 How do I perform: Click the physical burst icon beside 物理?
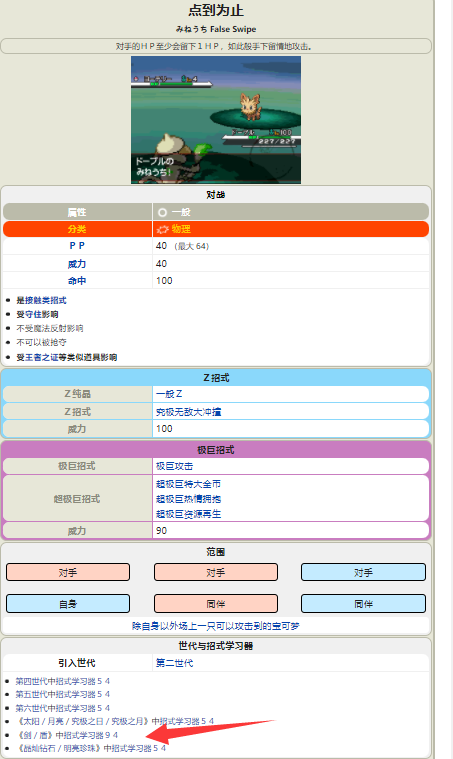[163, 229]
